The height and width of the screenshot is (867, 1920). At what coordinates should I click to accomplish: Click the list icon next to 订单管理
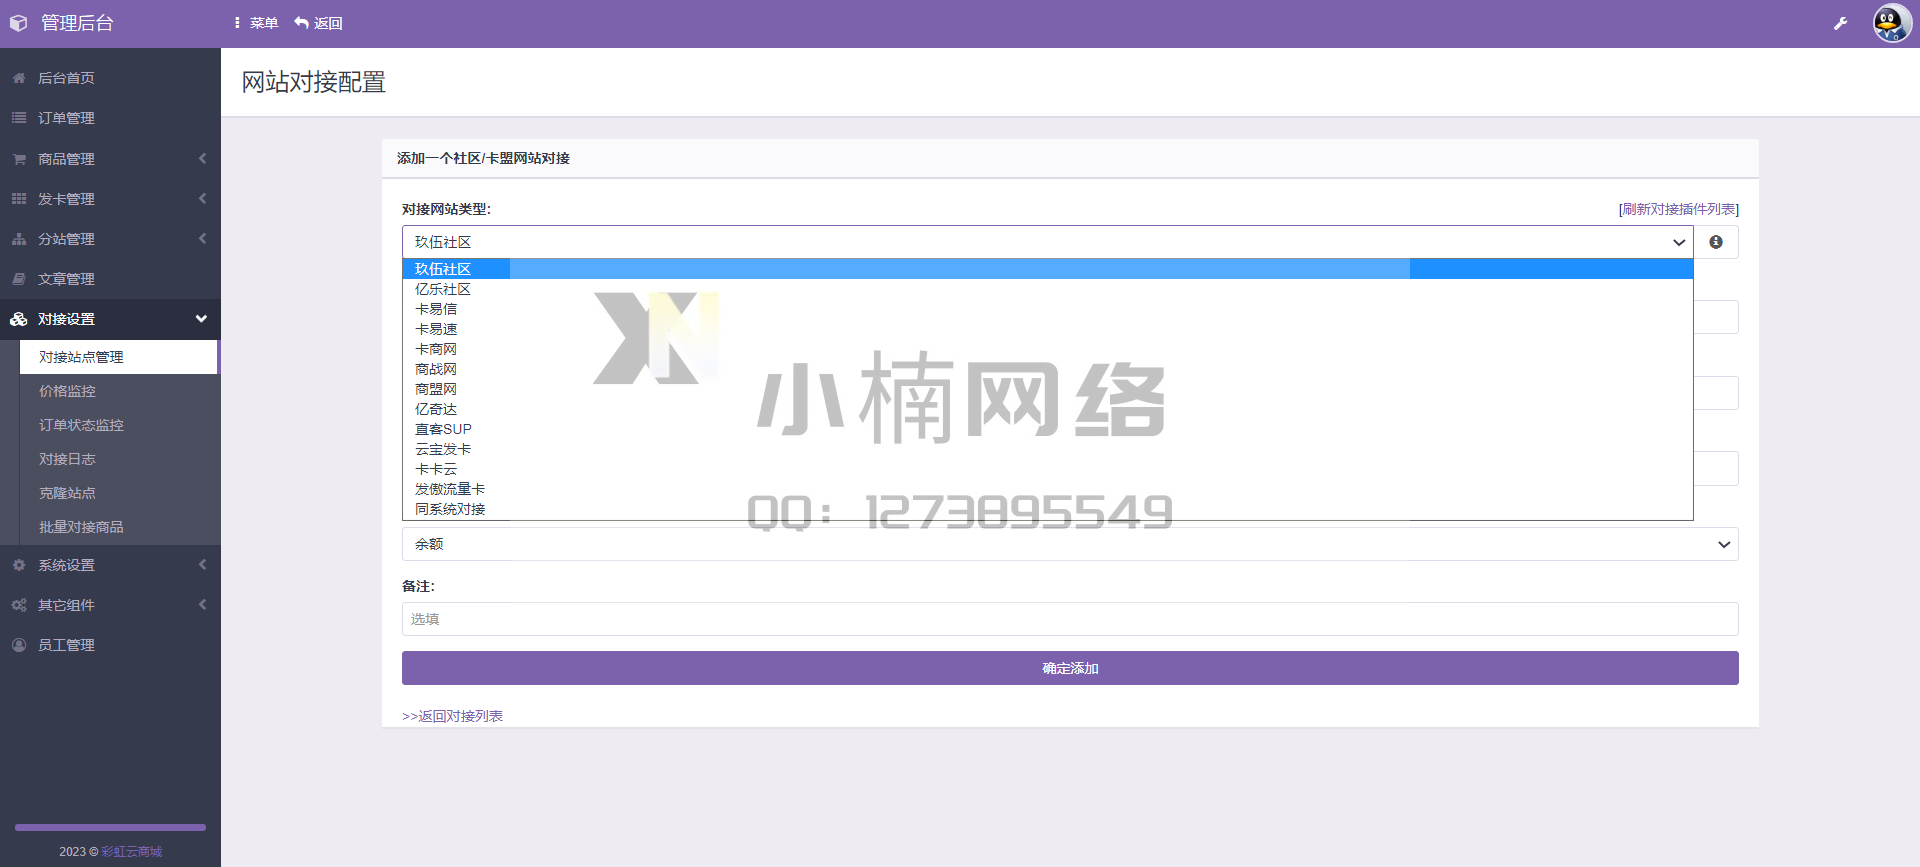click(19, 118)
